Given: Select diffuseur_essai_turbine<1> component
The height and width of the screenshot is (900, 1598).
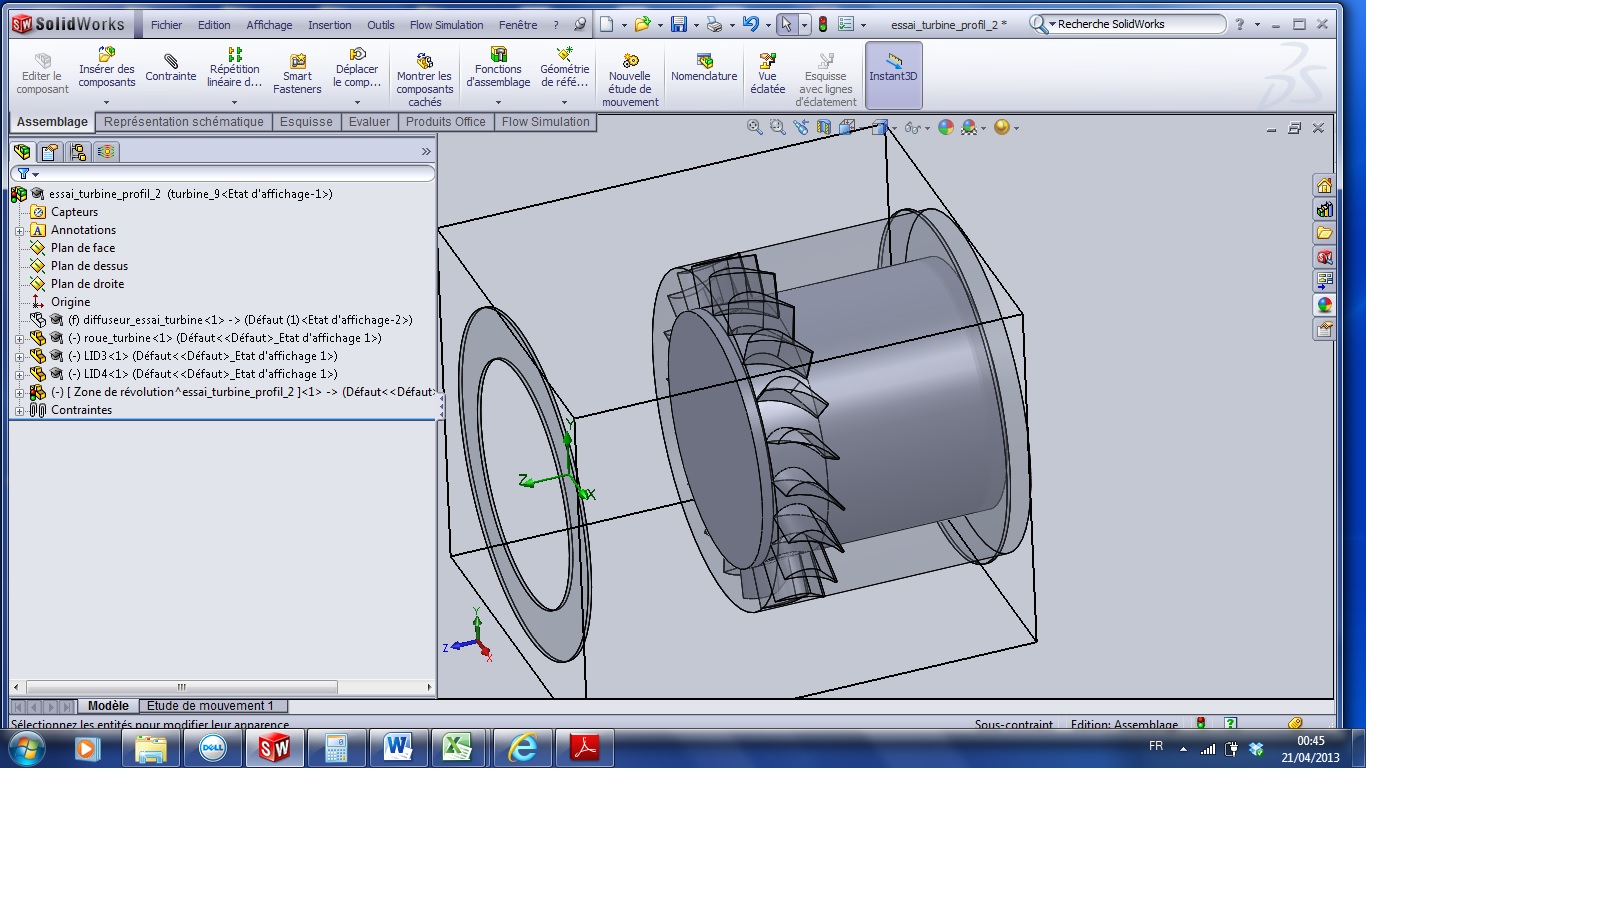Looking at the screenshot, I should tap(240, 320).
